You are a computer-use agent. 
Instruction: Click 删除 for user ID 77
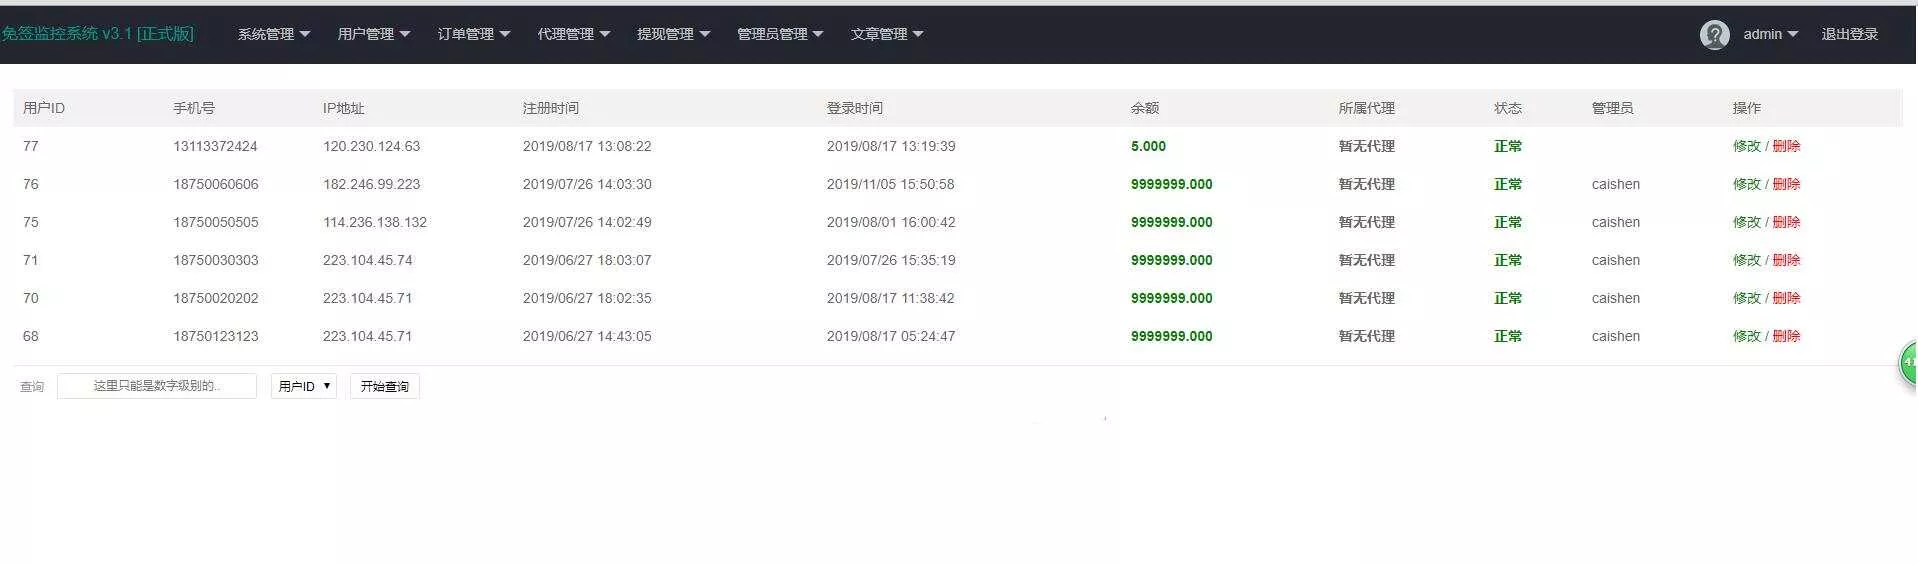pos(1787,146)
